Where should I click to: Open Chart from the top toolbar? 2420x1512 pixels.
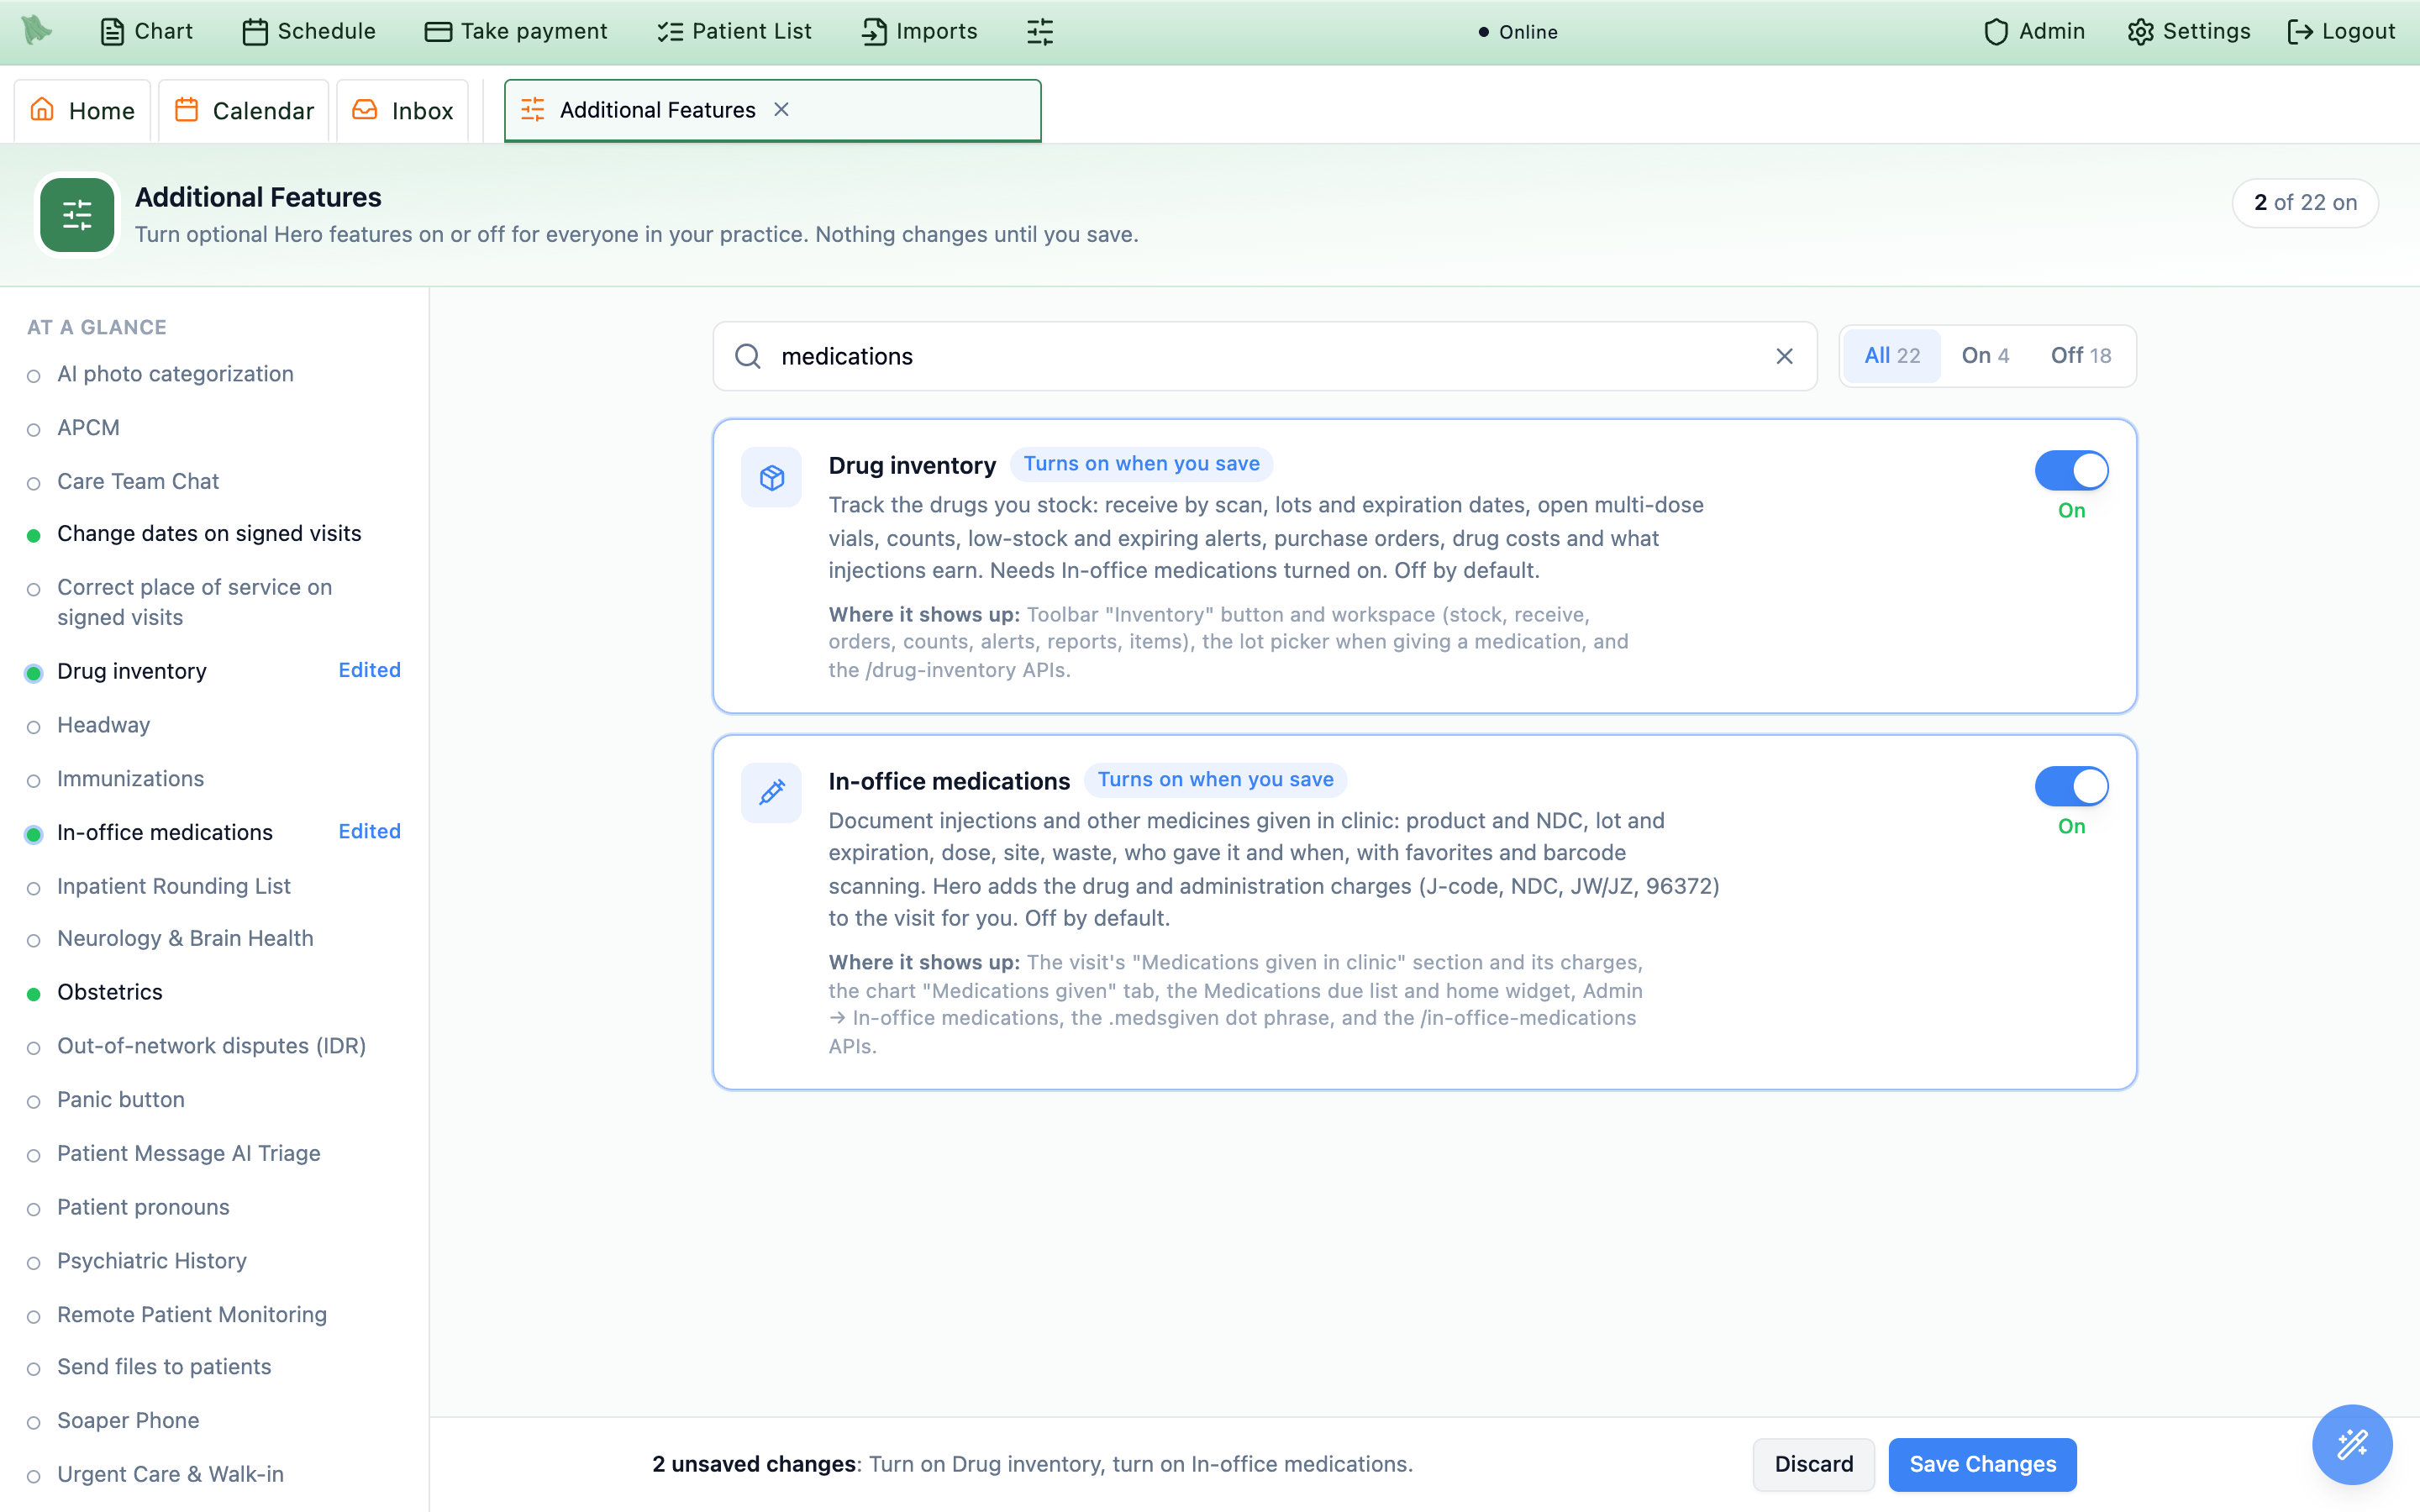[x=146, y=32]
